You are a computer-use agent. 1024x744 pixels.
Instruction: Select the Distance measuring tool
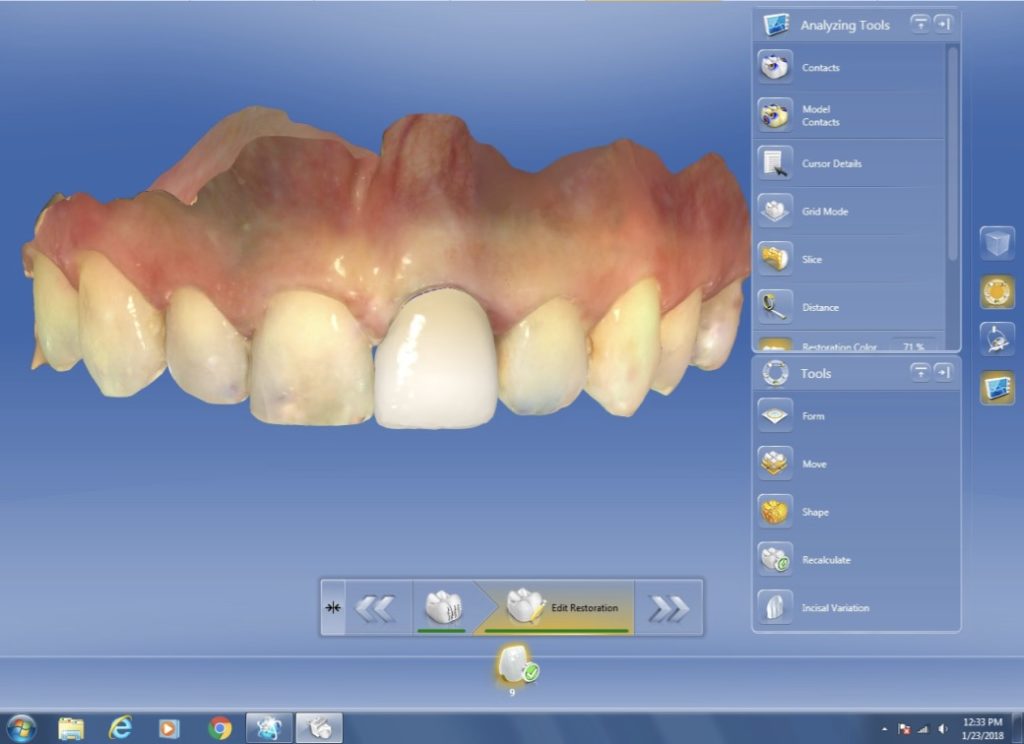pos(775,307)
